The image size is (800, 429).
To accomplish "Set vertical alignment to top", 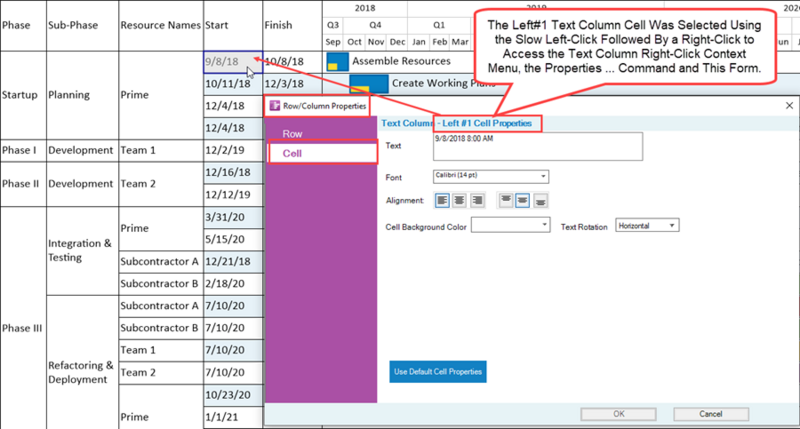I will 506,200.
